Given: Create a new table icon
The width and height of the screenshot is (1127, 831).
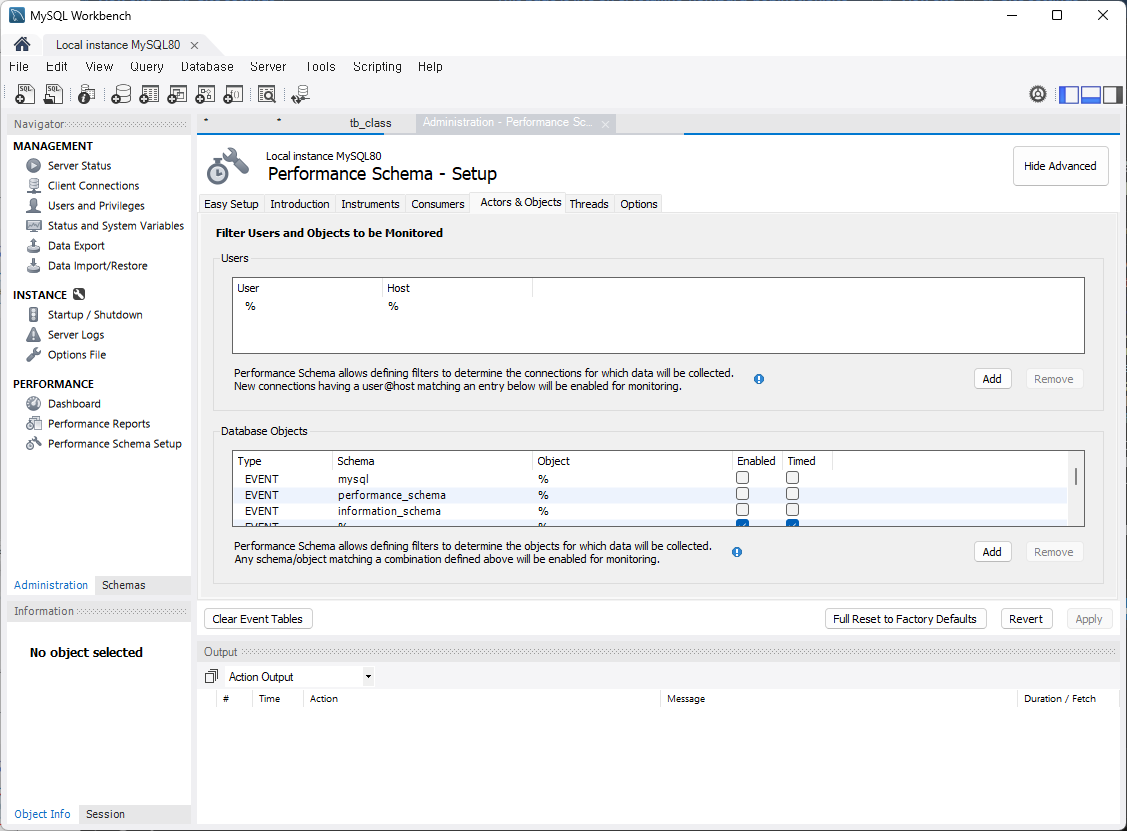Looking at the screenshot, I should coord(149,94).
